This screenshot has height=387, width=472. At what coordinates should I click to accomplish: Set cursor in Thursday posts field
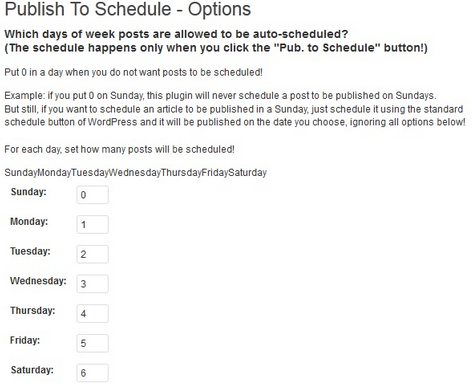(92, 313)
